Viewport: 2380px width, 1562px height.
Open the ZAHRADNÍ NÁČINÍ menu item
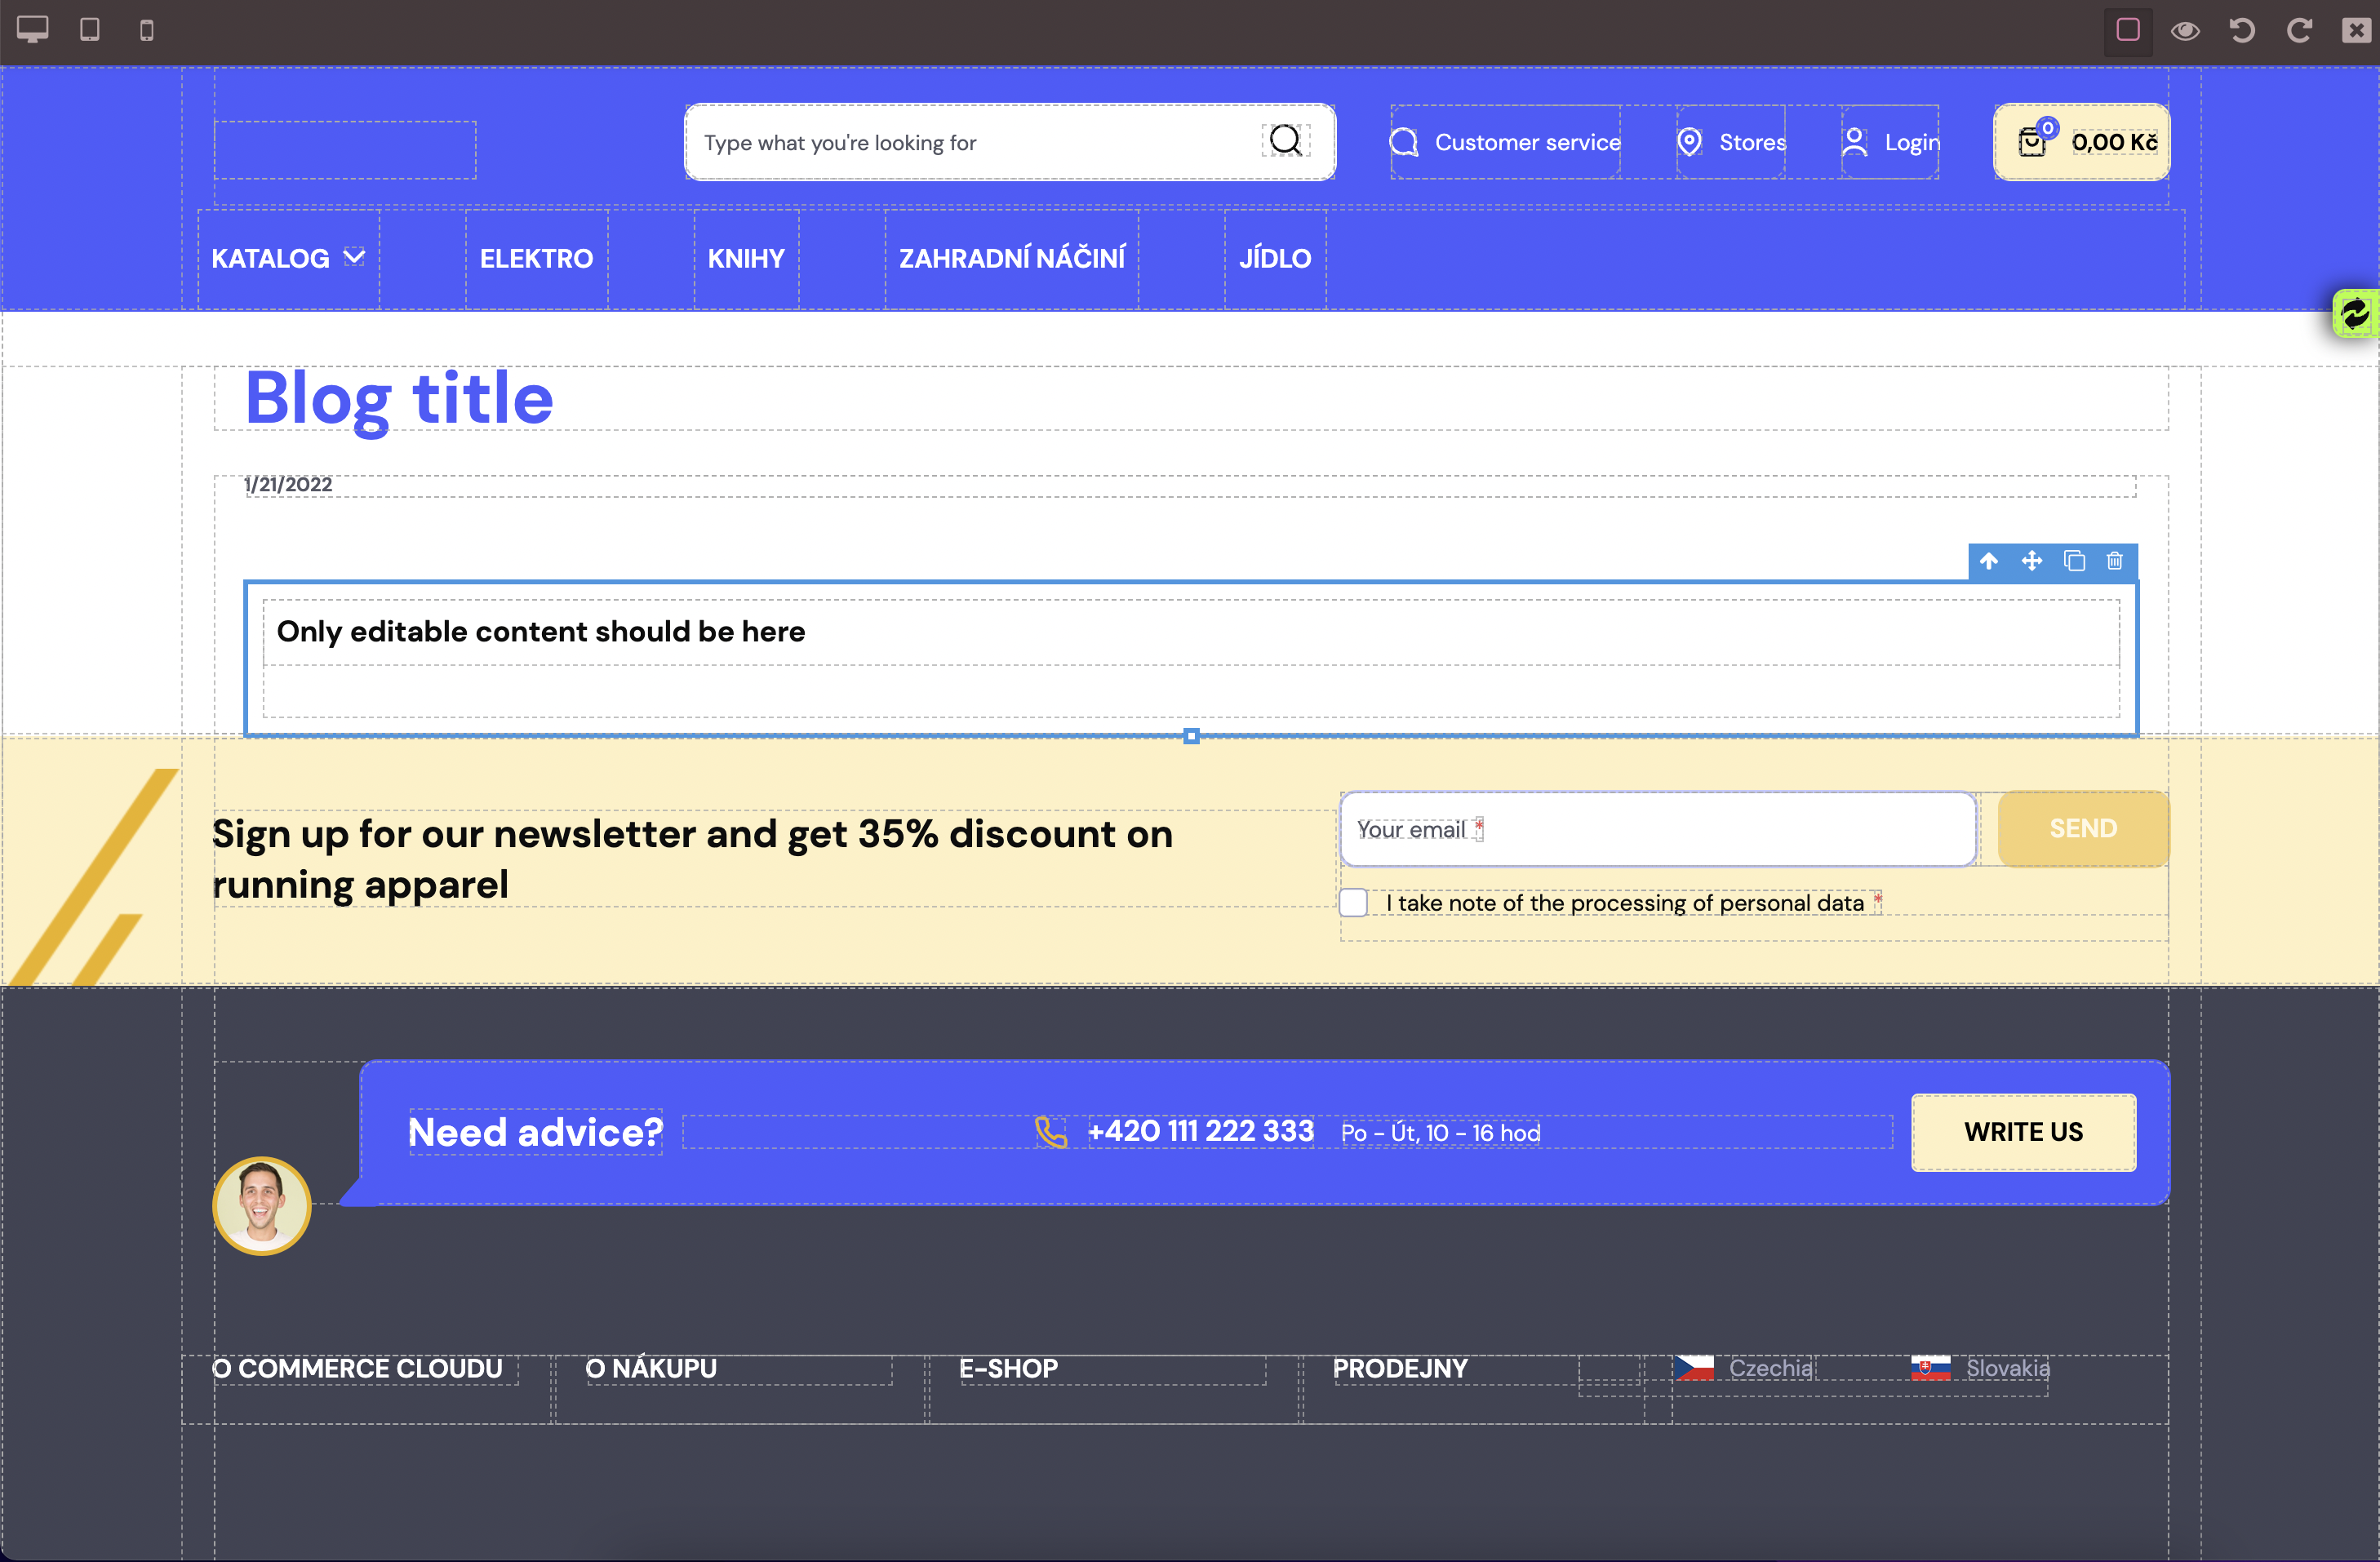tap(1012, 259)
